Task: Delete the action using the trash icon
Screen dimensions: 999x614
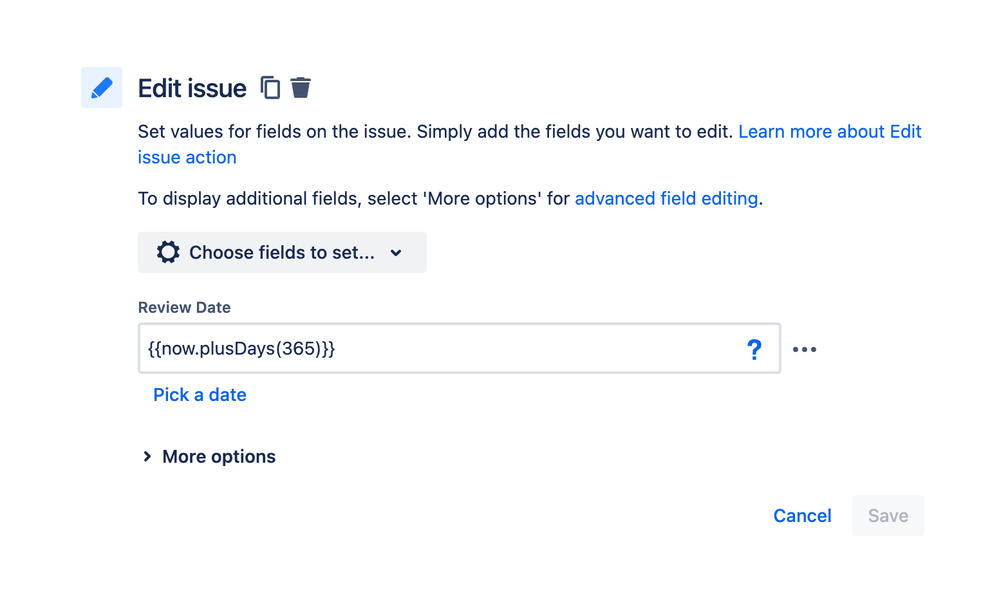Action: coord(301,87)
